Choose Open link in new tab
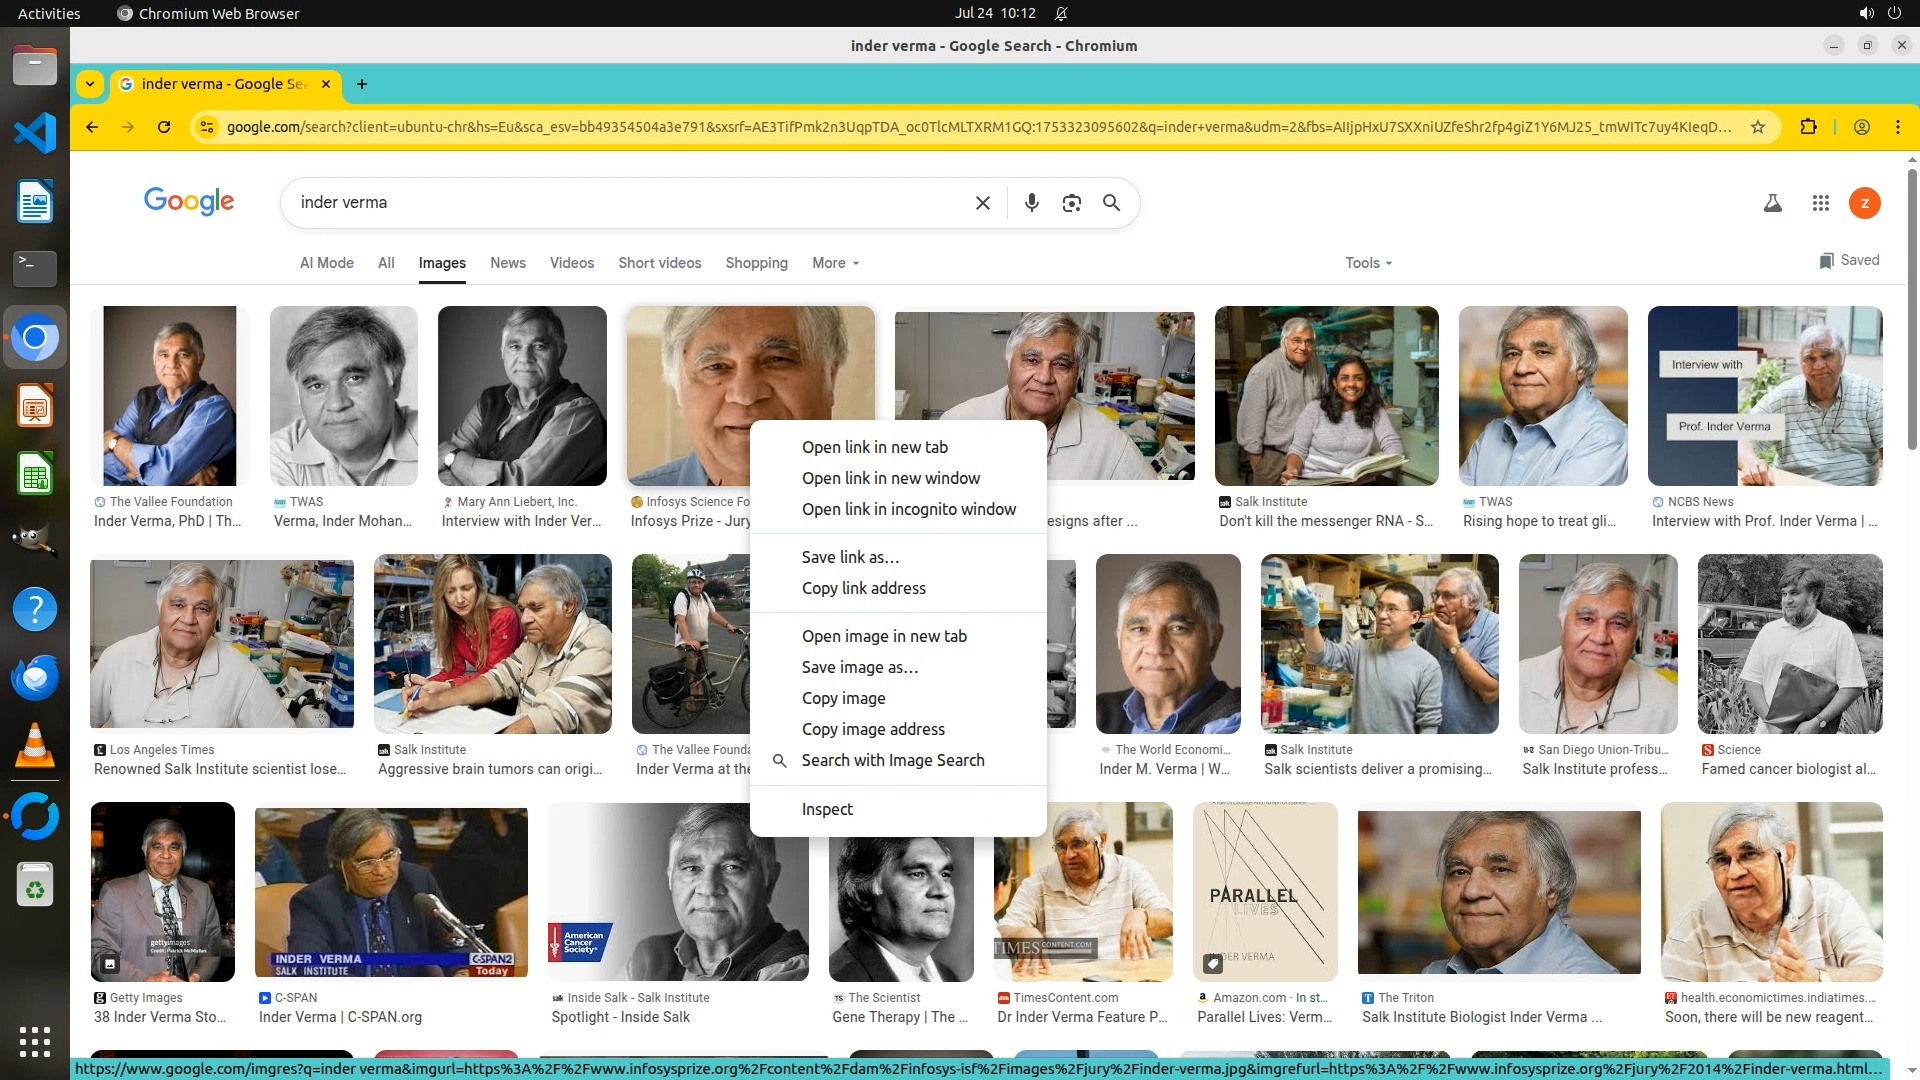Screen dimensions: 1920x1080 point(874,447)
